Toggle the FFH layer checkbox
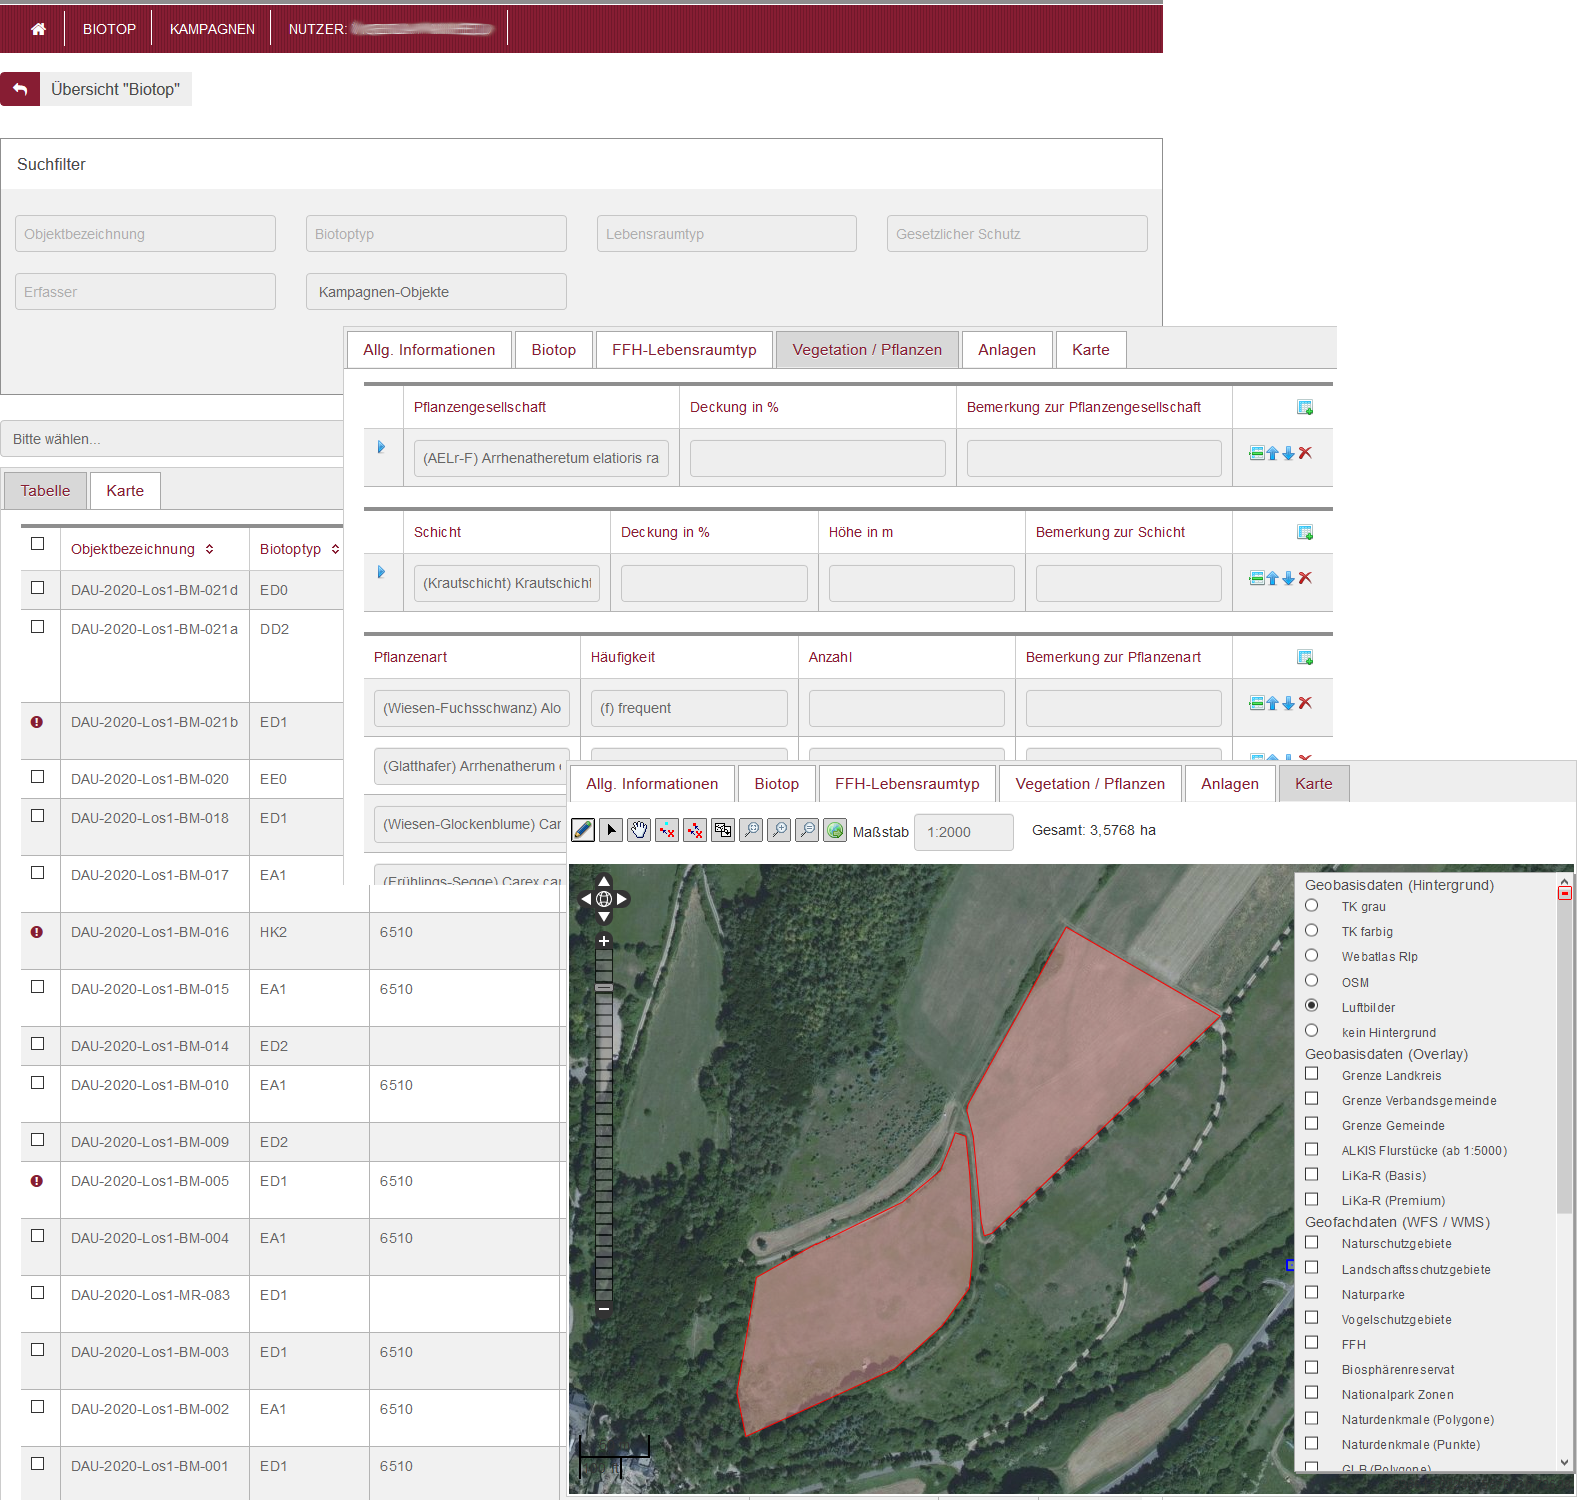Viewport: 1582px width, 1500px height. coord(1311,1343)
